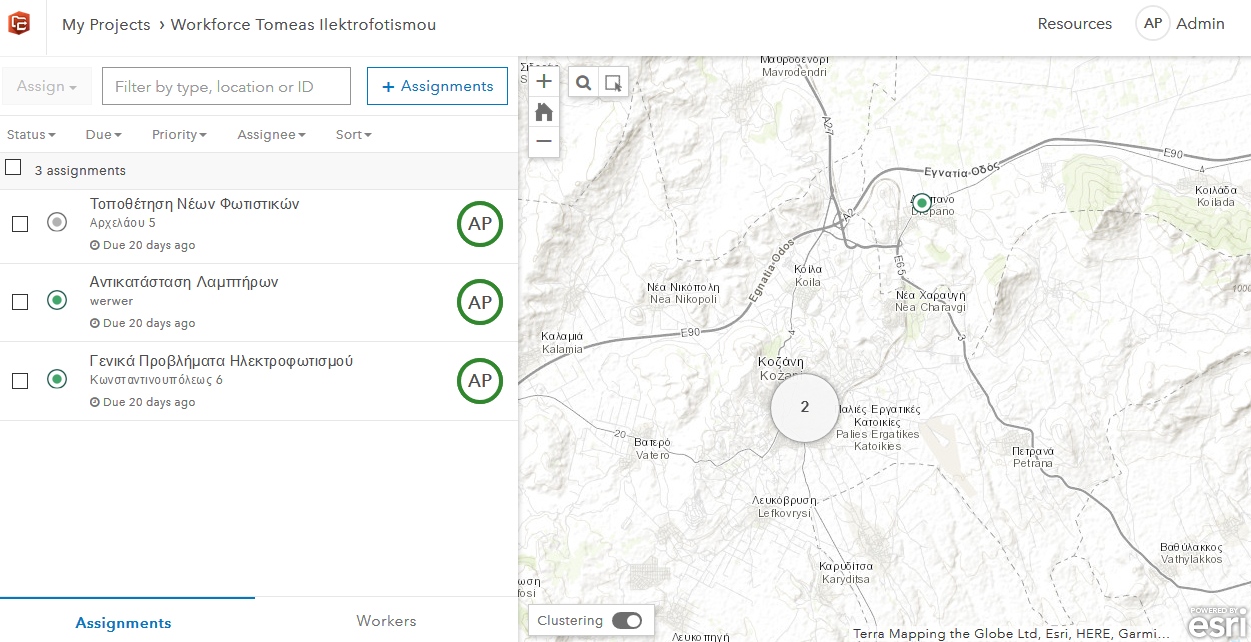Open the map search tool

(x=584, y=82)
